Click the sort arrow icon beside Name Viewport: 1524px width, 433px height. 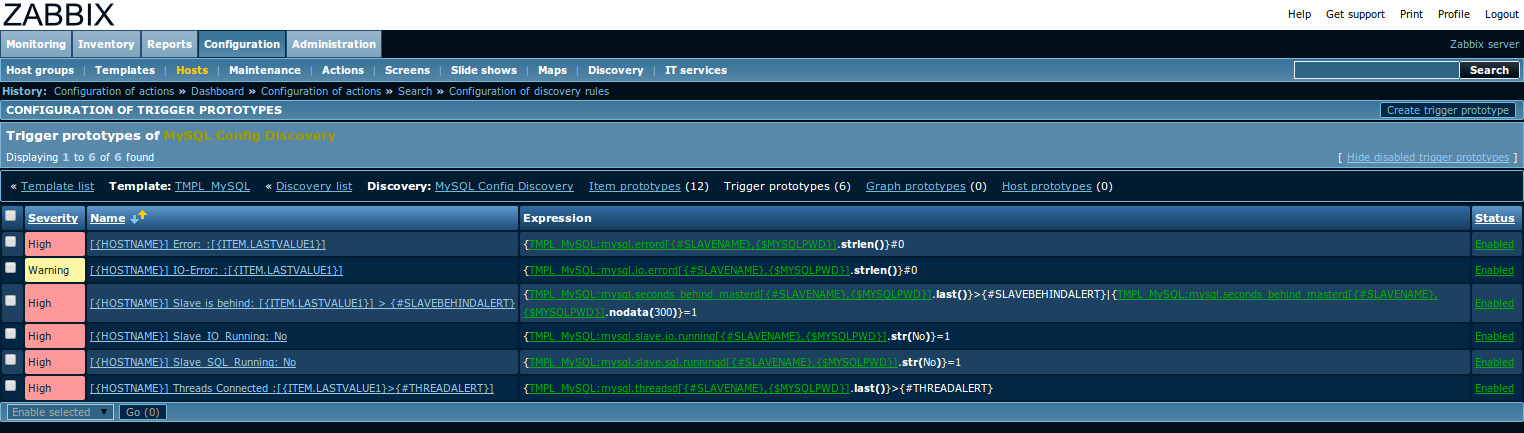point(138,217)
